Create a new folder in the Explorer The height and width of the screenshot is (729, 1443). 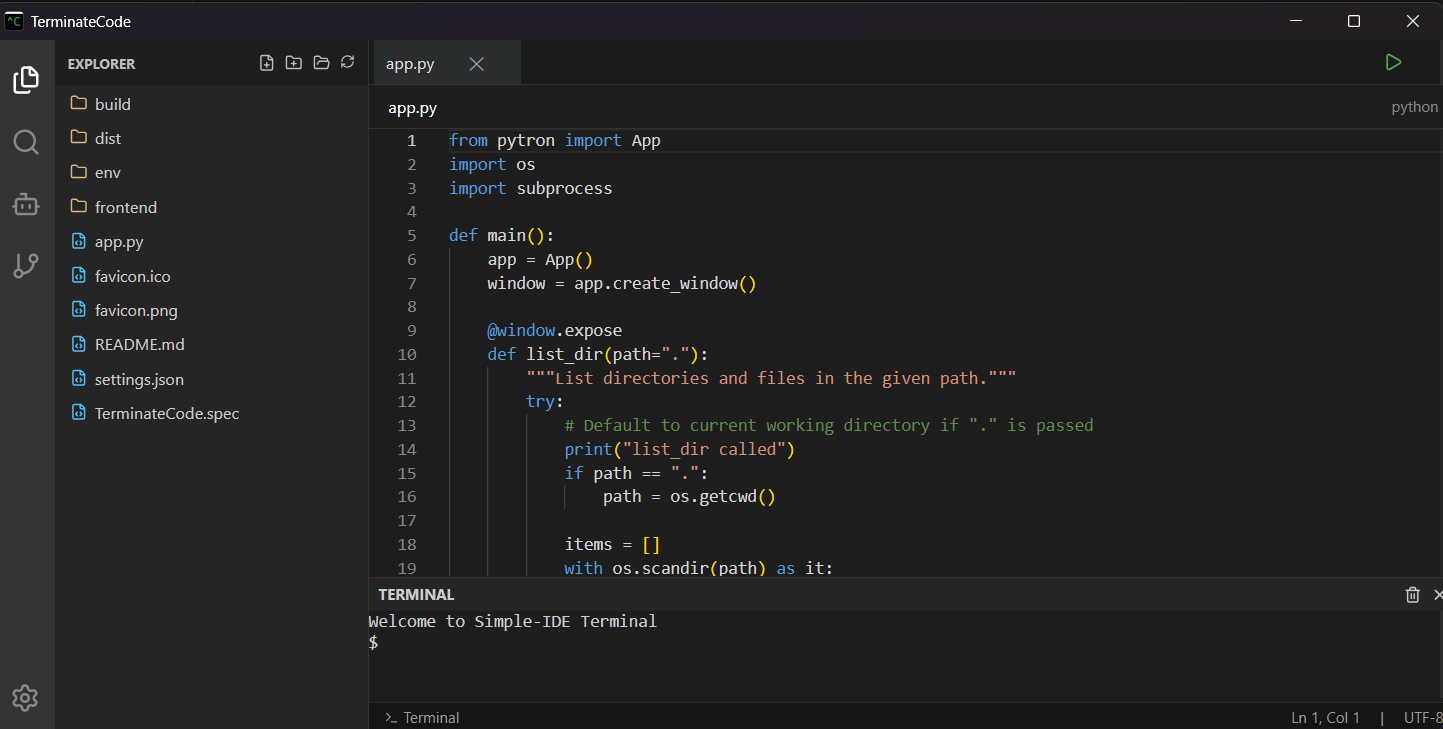click(x=293, y=61)
